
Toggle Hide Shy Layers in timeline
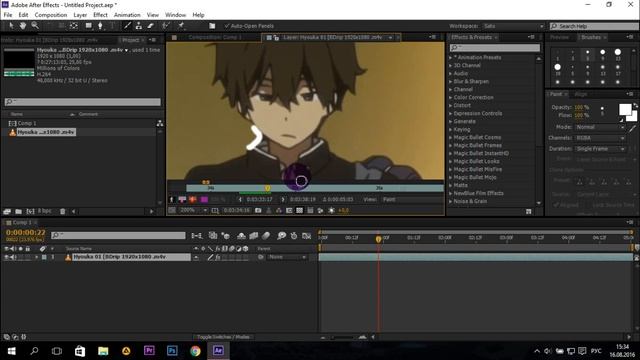pyautogui.click(x=241, y=236)
